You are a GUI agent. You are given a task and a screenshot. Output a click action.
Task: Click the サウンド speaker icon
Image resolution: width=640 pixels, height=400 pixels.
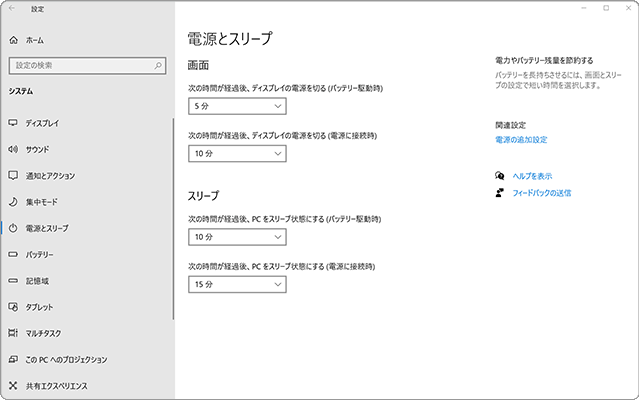click(x=13, y=149)
